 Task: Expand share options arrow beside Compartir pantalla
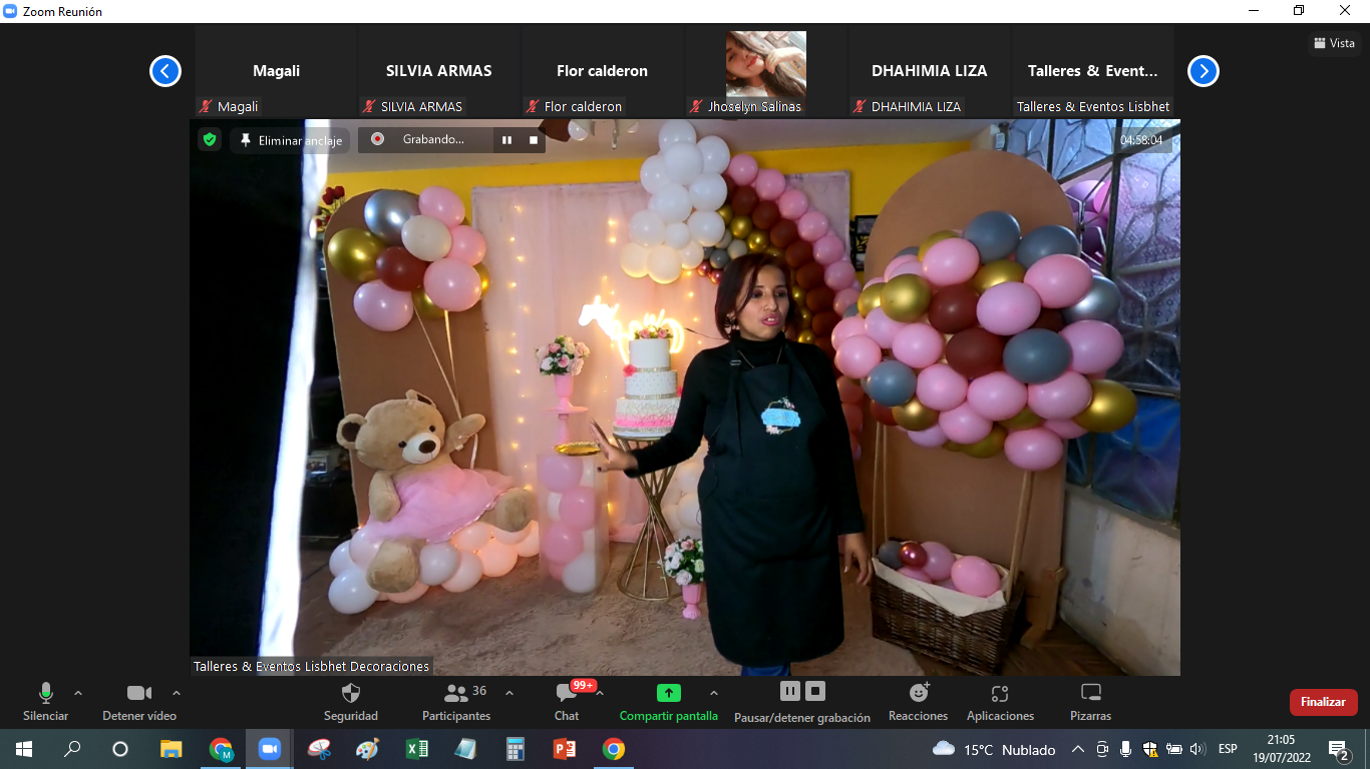click(713, 693)
